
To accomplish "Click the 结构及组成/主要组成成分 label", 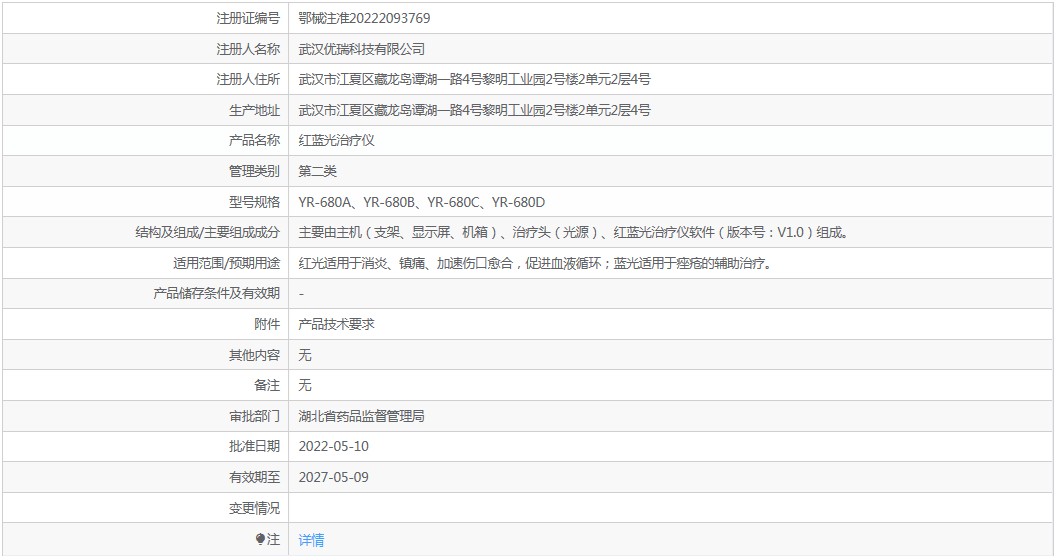I will (x=207, y=232).
